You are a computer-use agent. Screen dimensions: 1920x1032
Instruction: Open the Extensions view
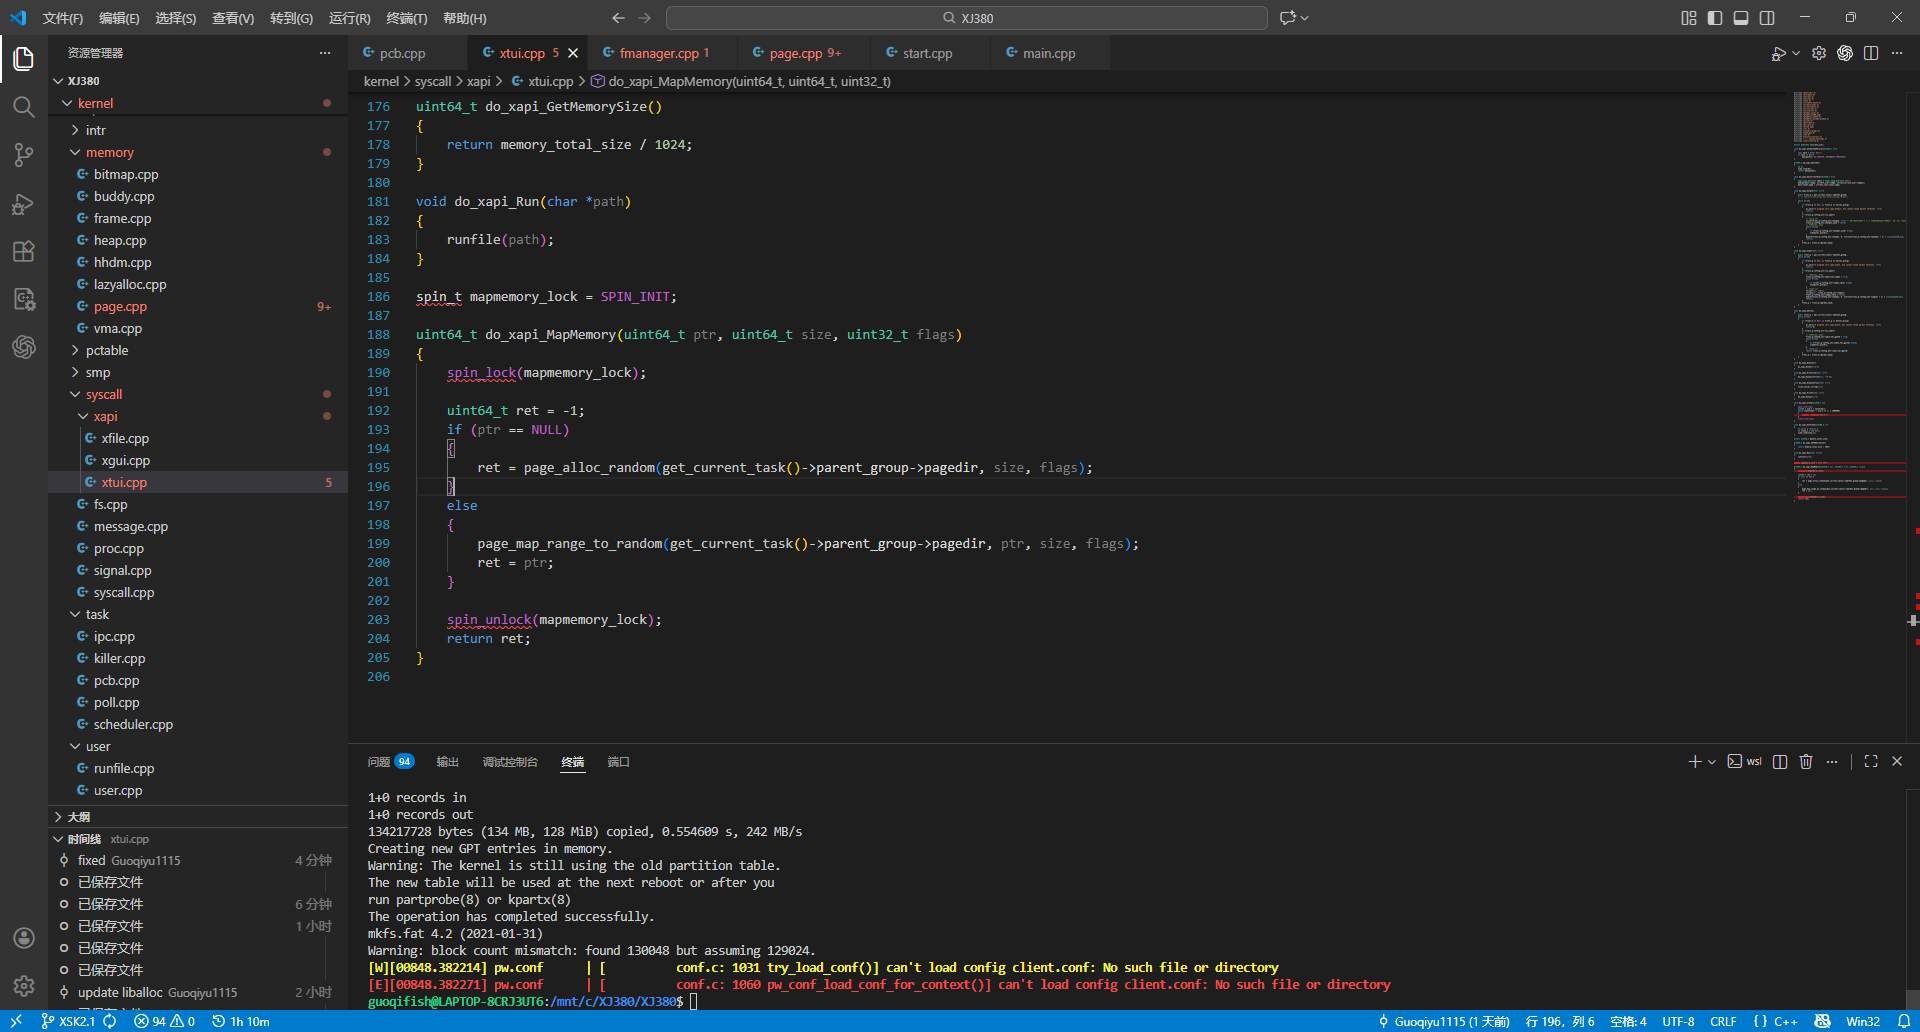tap(24, 252)
